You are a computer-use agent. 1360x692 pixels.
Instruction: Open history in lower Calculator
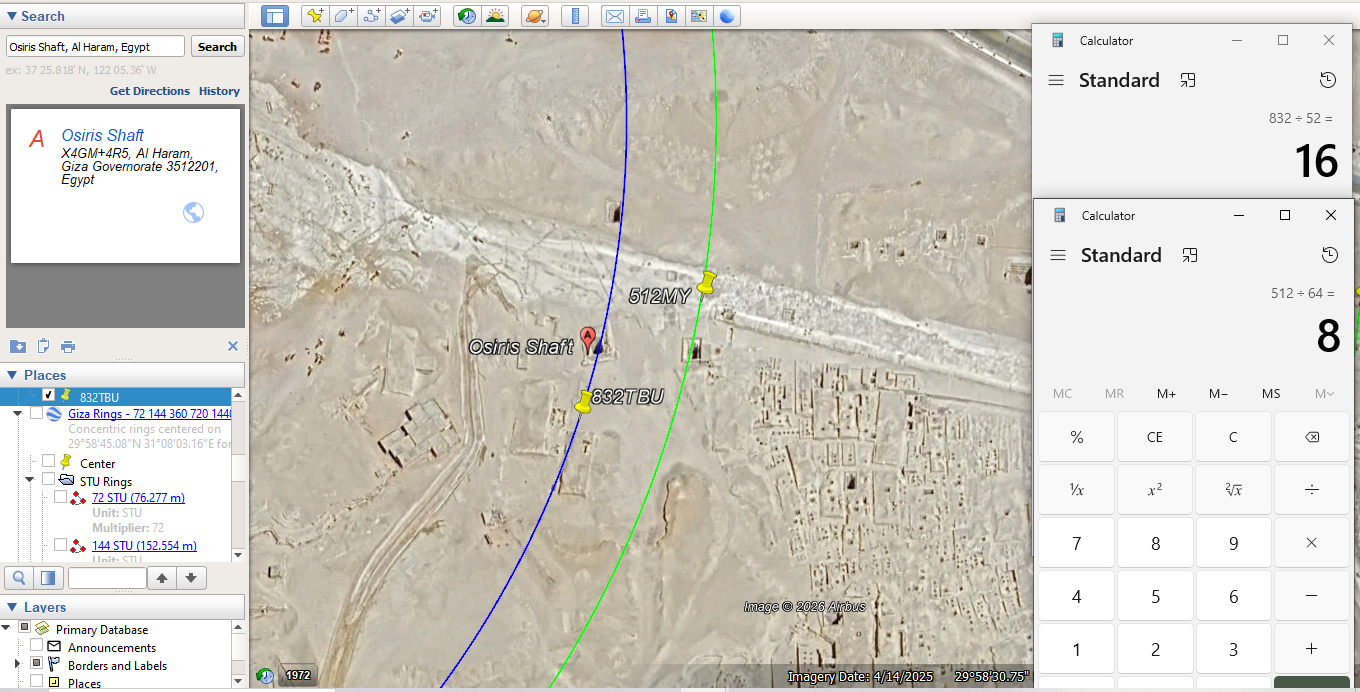click(1329, 255)
